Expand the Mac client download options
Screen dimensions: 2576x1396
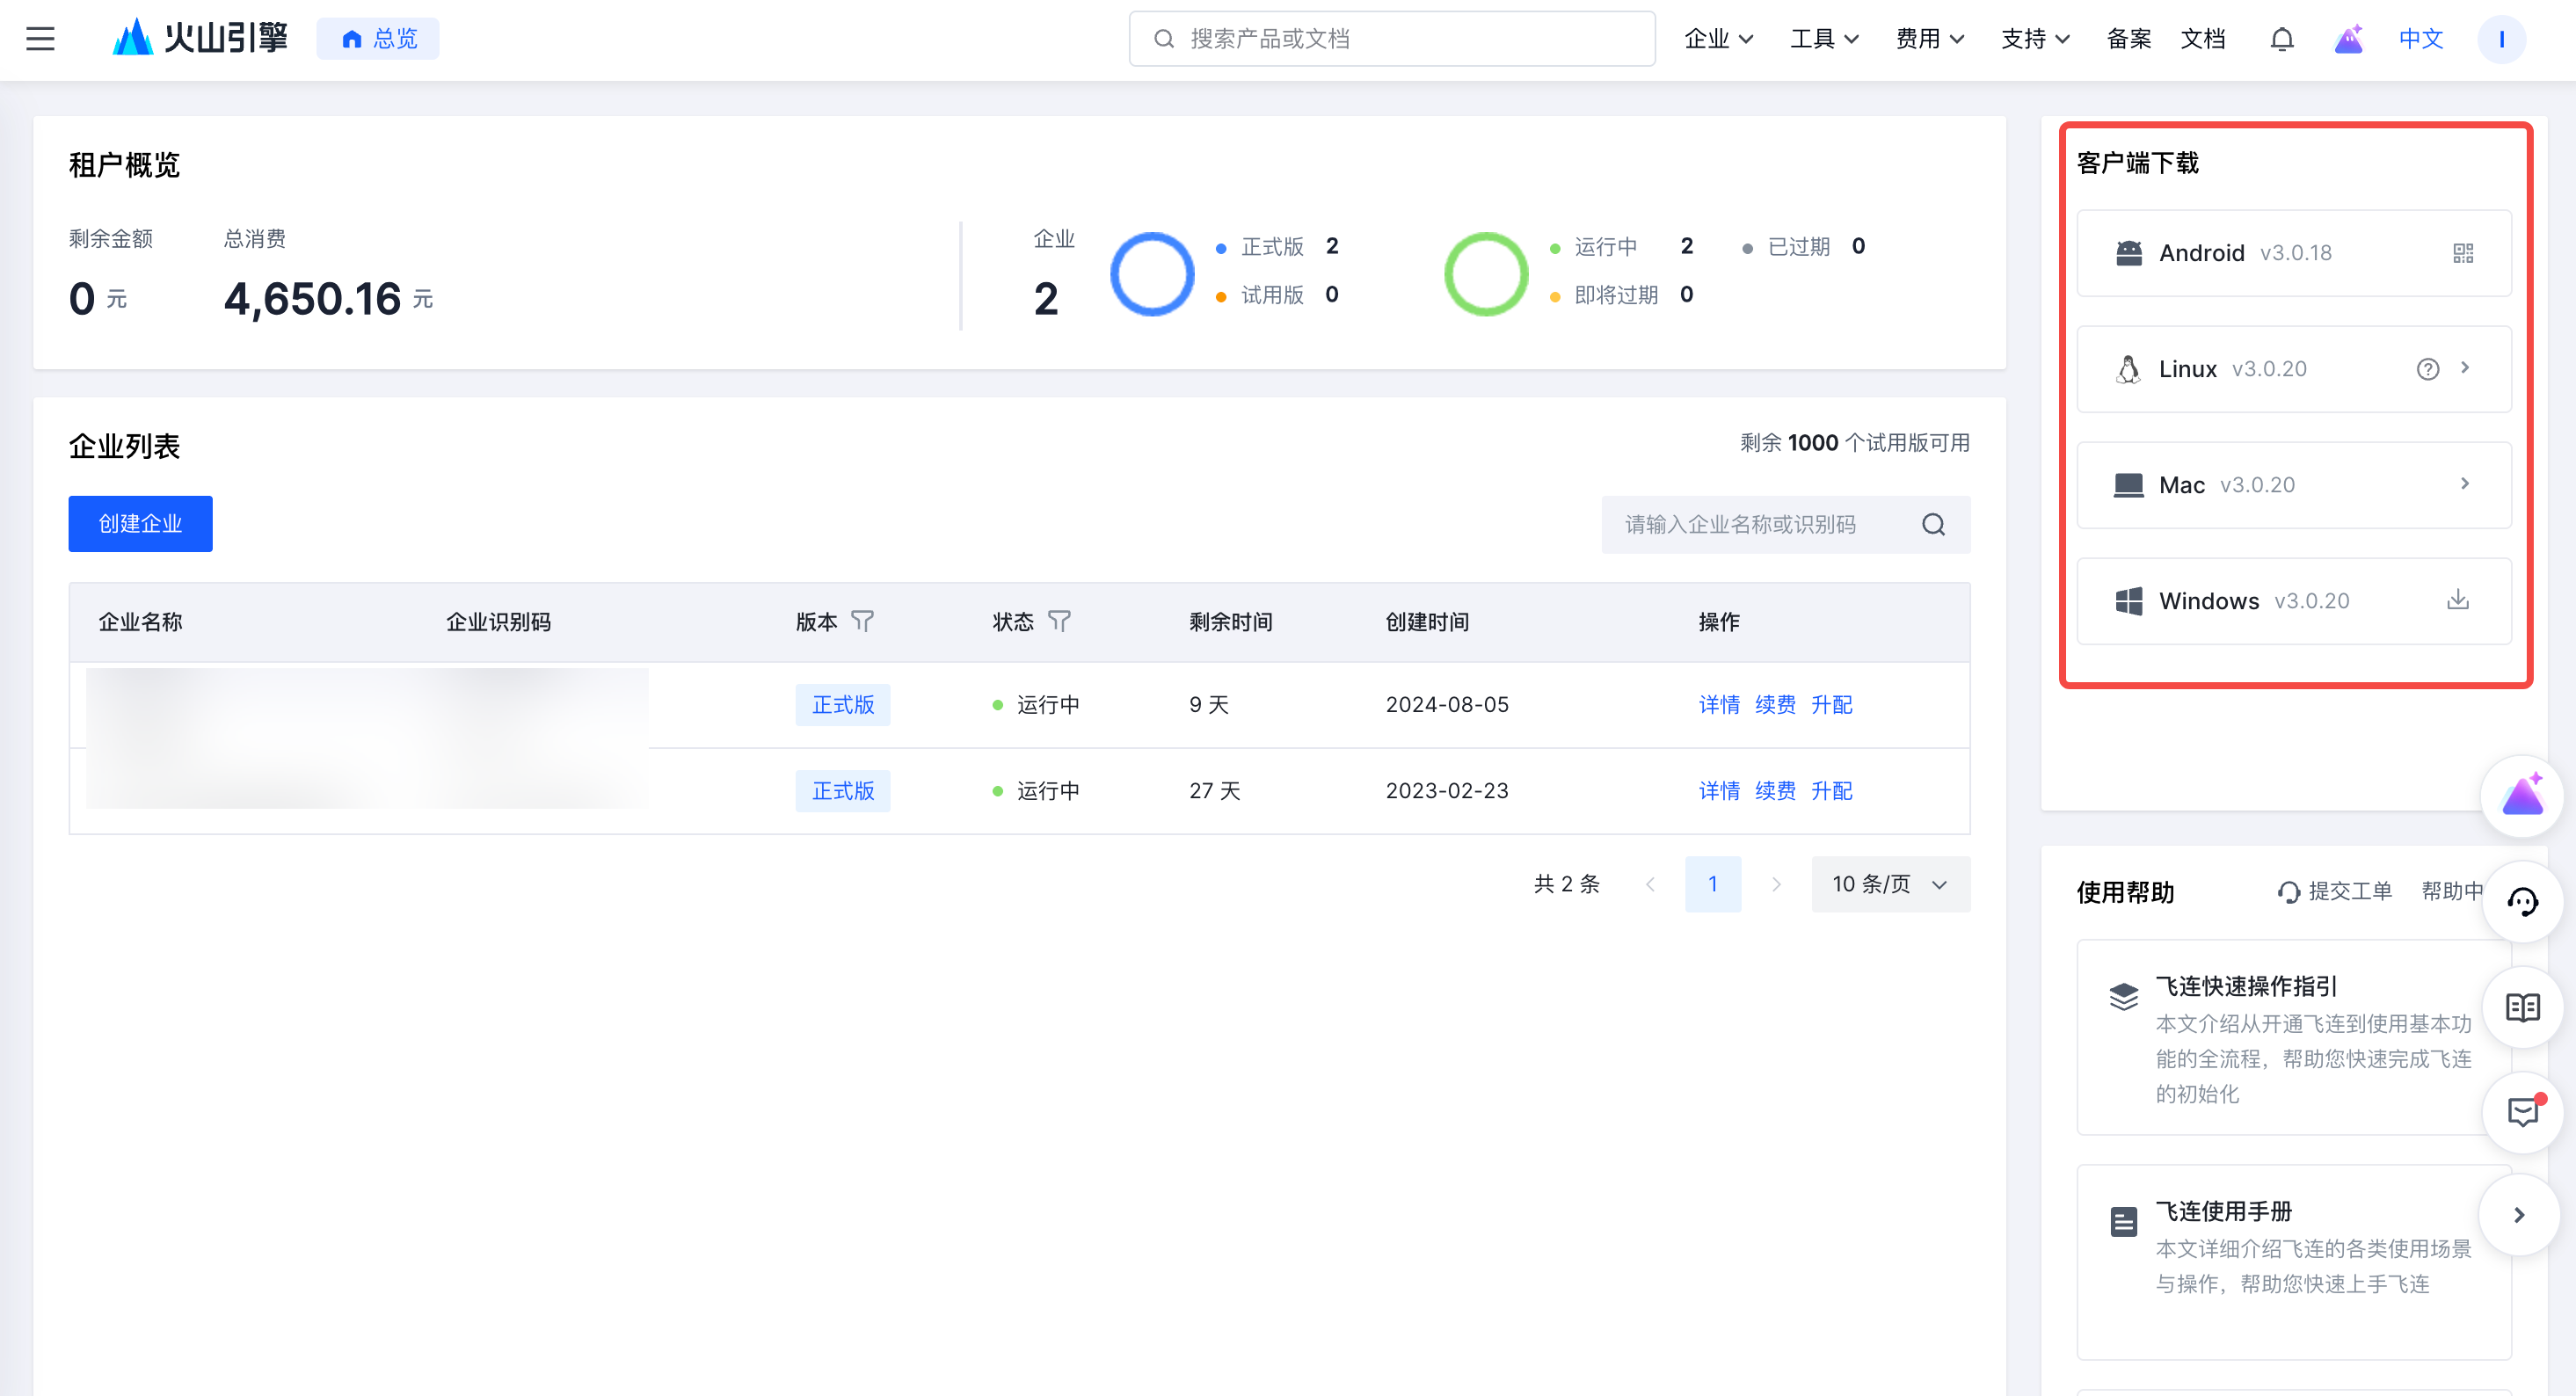(x=2464, y=484)
